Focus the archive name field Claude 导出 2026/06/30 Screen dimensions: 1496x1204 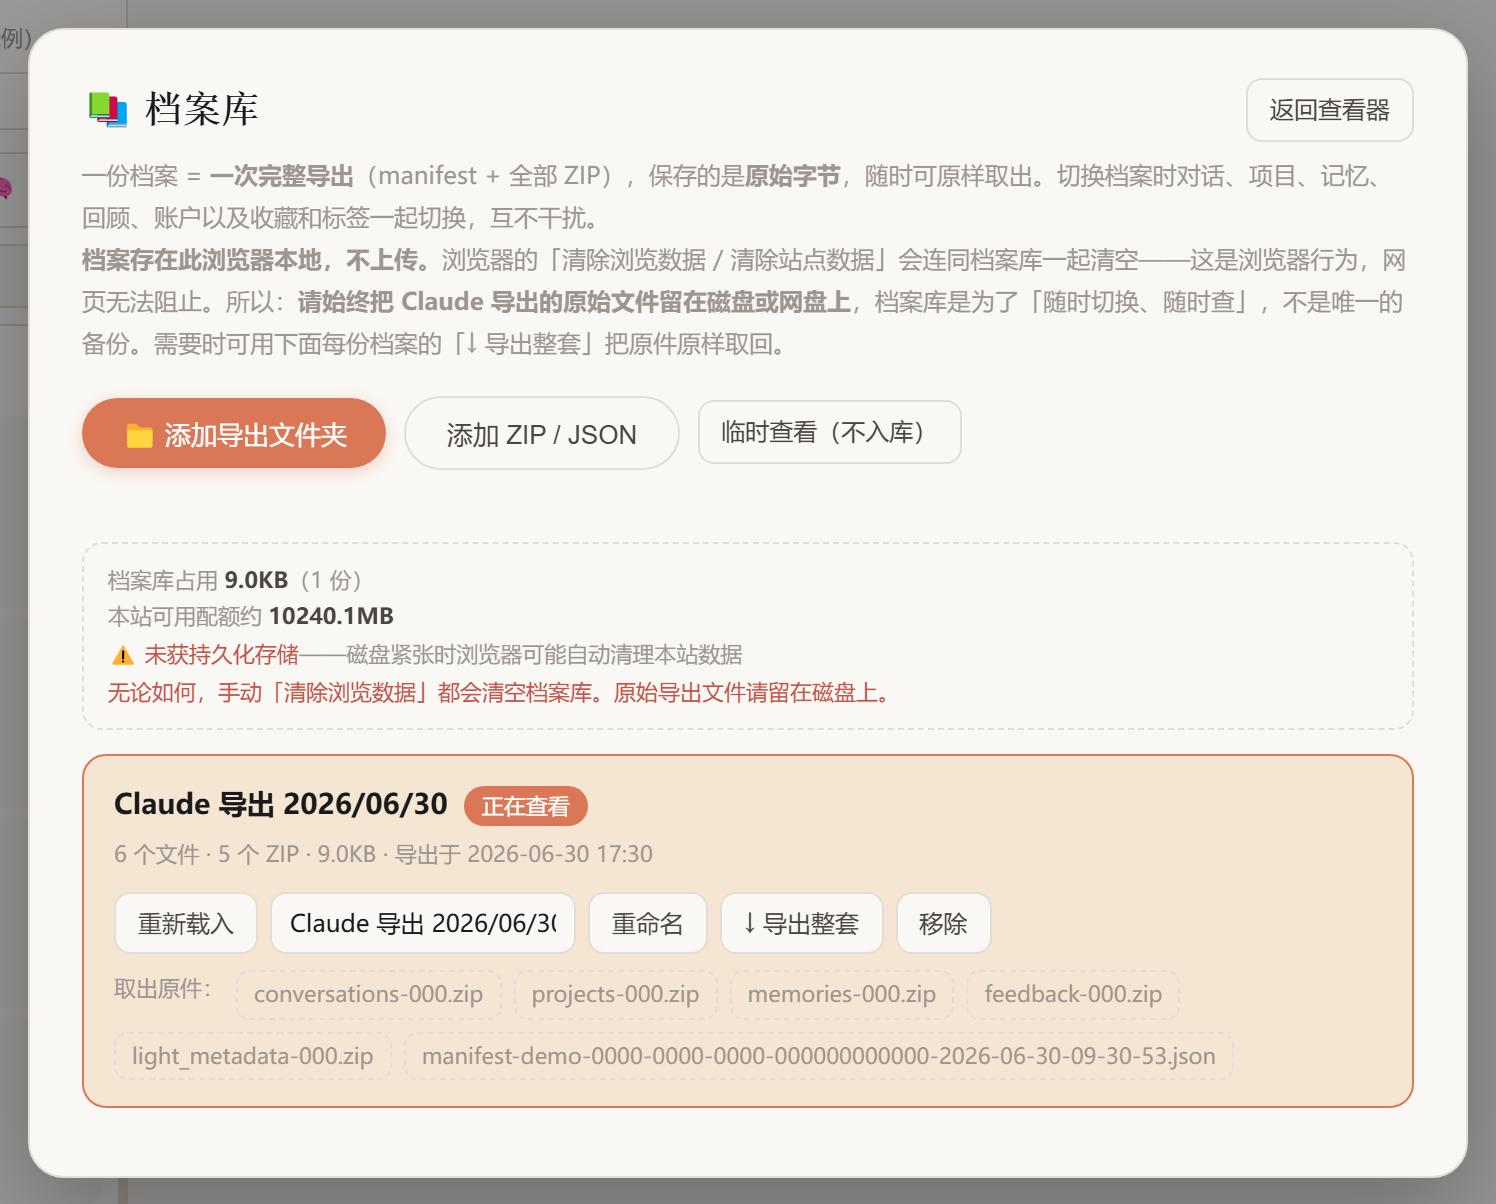coord(423,923)
